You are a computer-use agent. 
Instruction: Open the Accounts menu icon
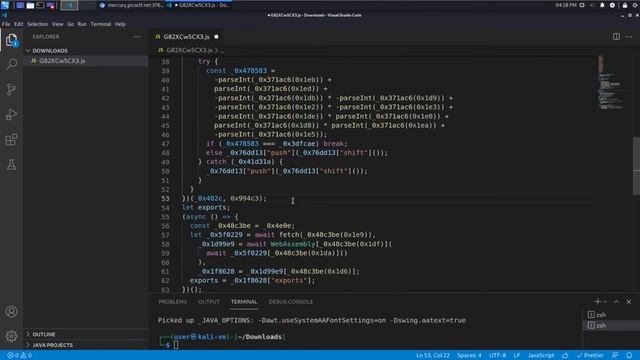11,312
